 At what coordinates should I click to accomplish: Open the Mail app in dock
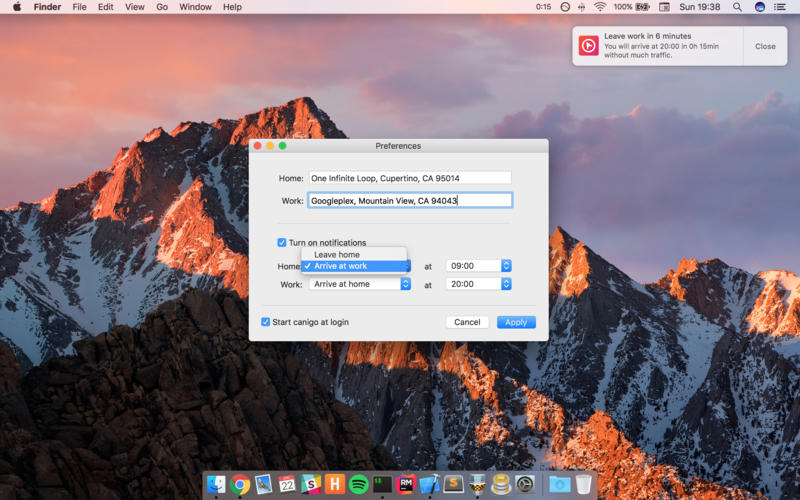tap(263, 484)
